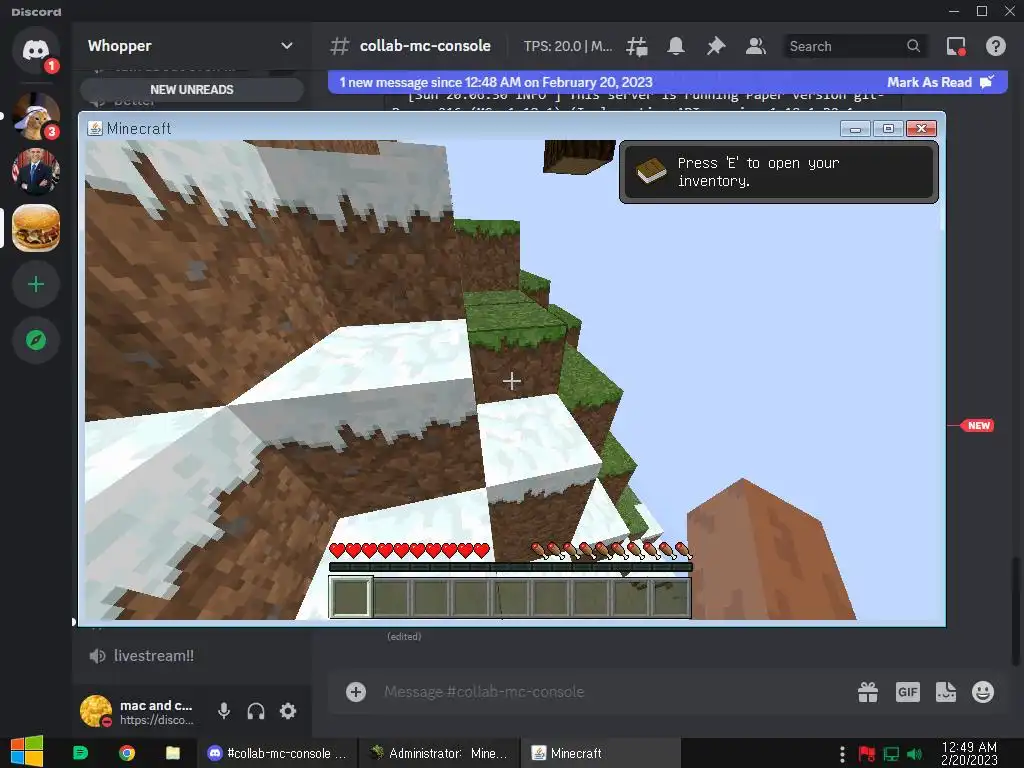1024x768 pixels.
Task: Click the Search field in Discord
Action: pyautogui.click(x=855, y=46)
